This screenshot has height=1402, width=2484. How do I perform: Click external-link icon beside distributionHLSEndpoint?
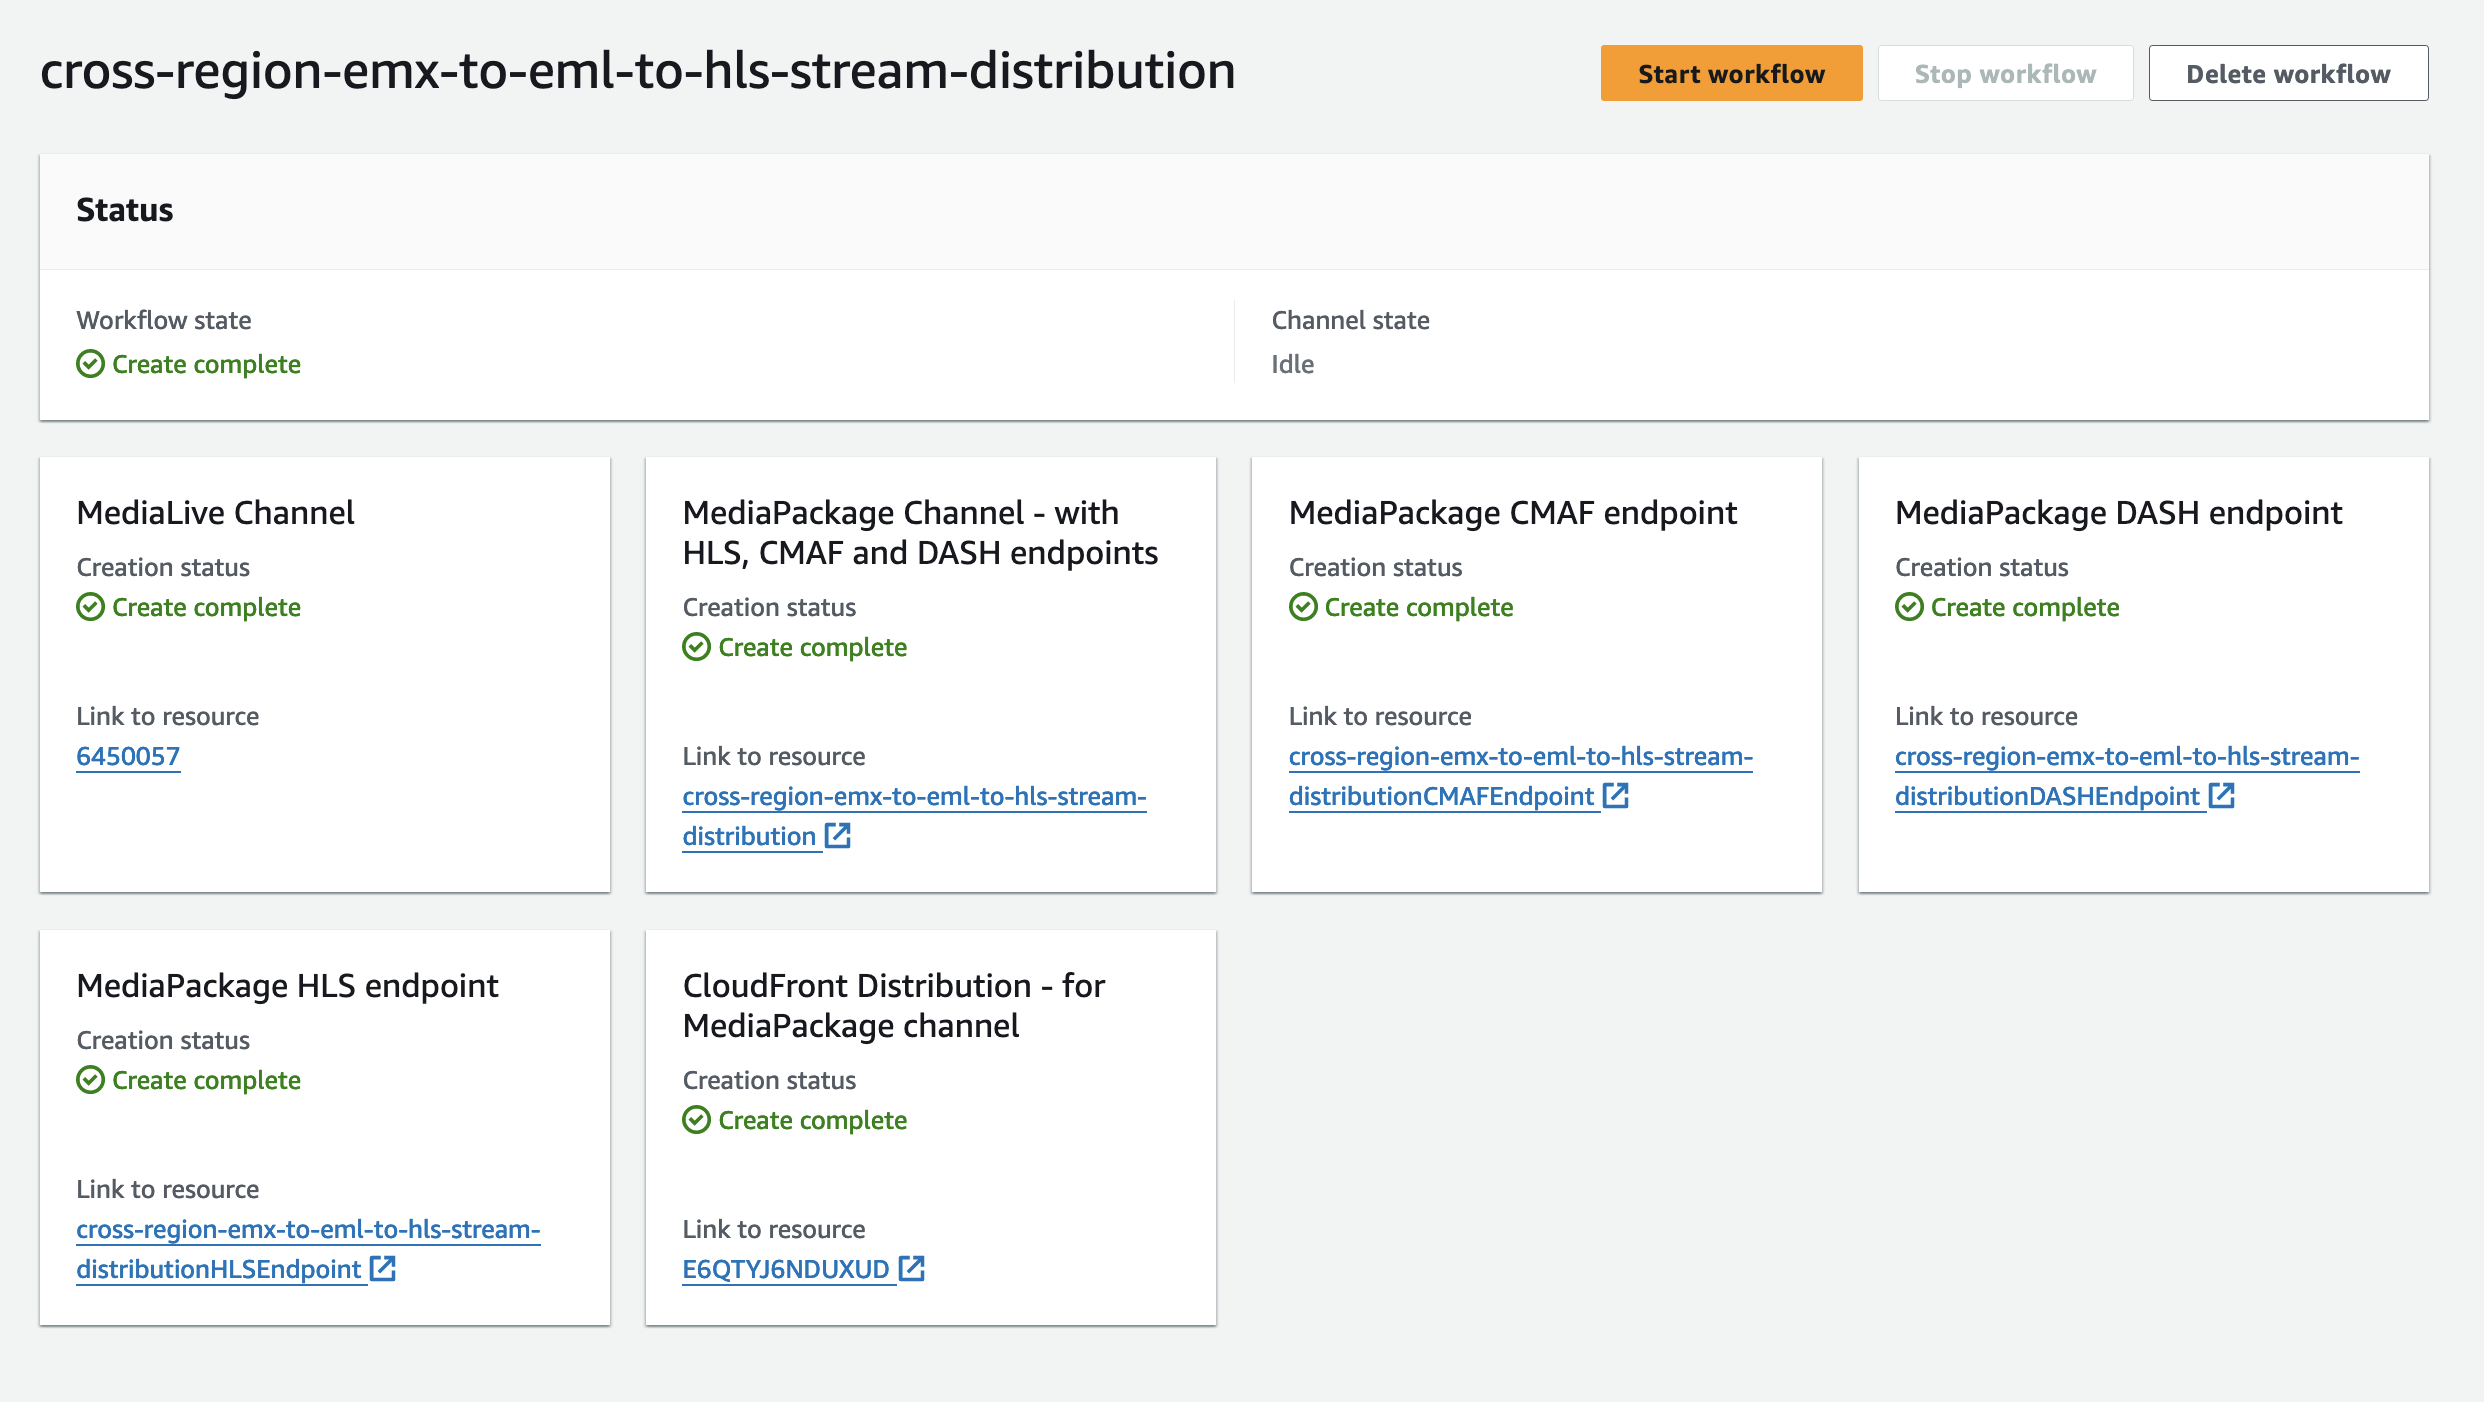[383, 1269]
